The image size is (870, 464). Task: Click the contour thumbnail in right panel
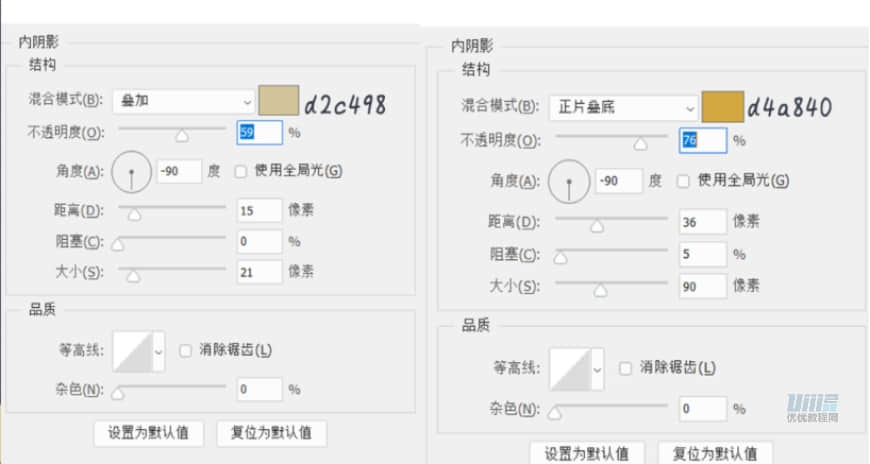[570, 369]
